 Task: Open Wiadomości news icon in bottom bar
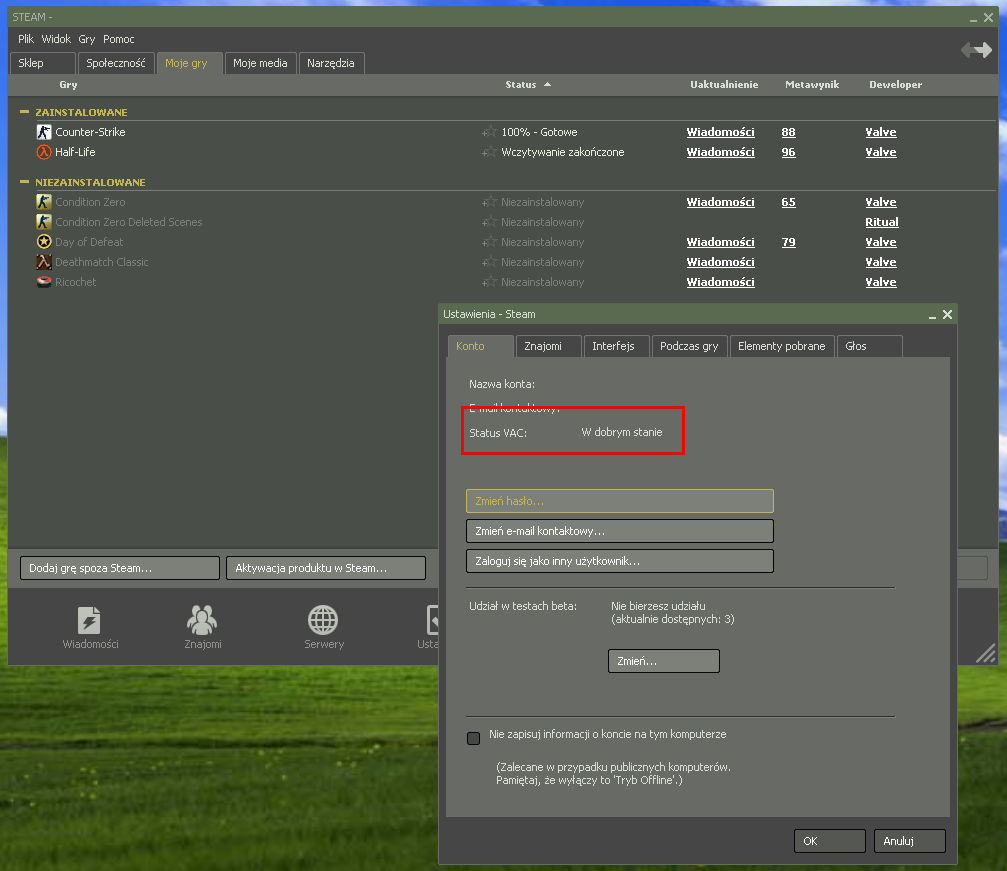pyautogui.click(x=89, y=620)
